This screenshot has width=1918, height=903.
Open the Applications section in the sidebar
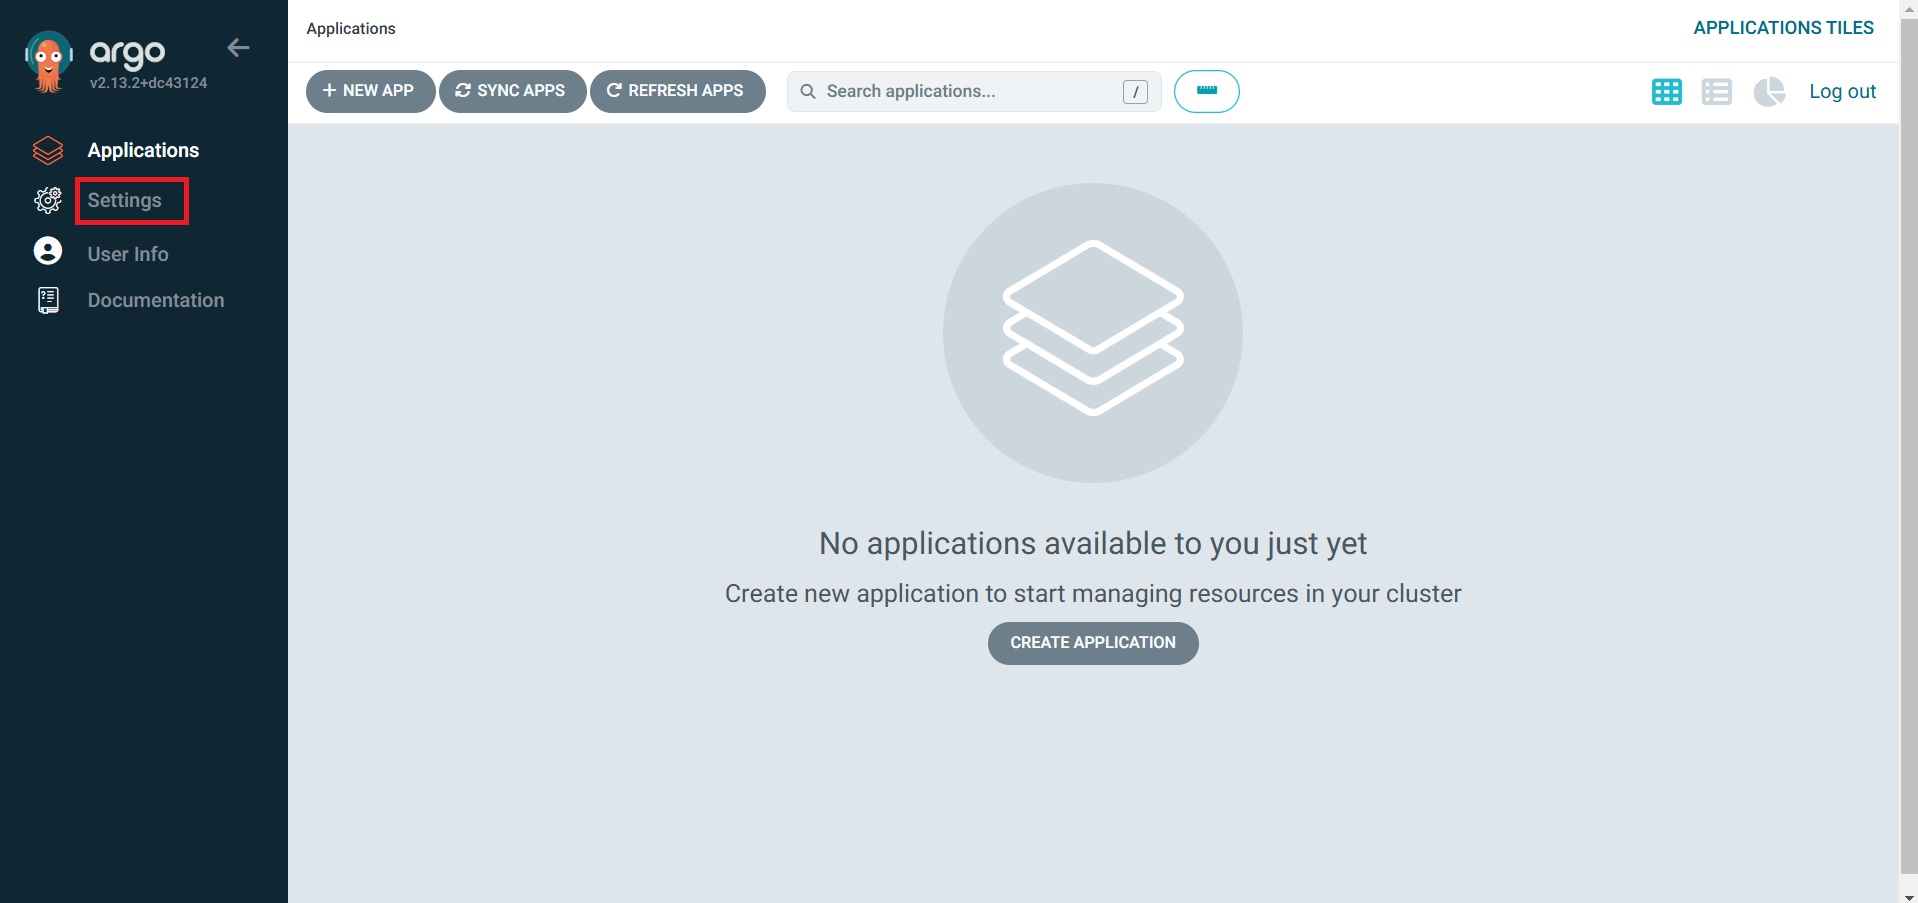[x=143, y=150]
